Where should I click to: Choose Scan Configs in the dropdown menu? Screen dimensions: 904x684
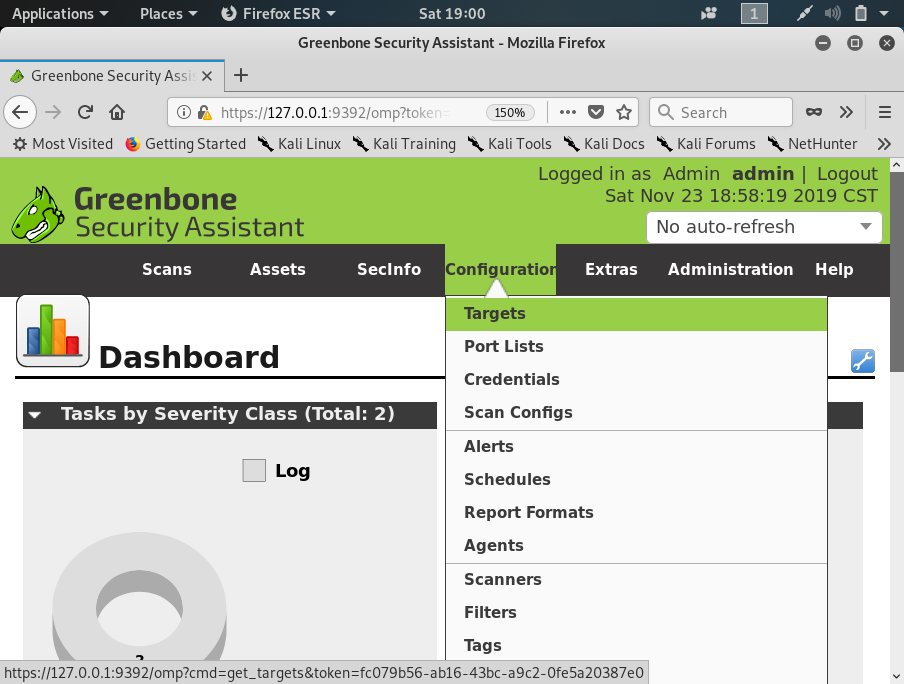518,413
